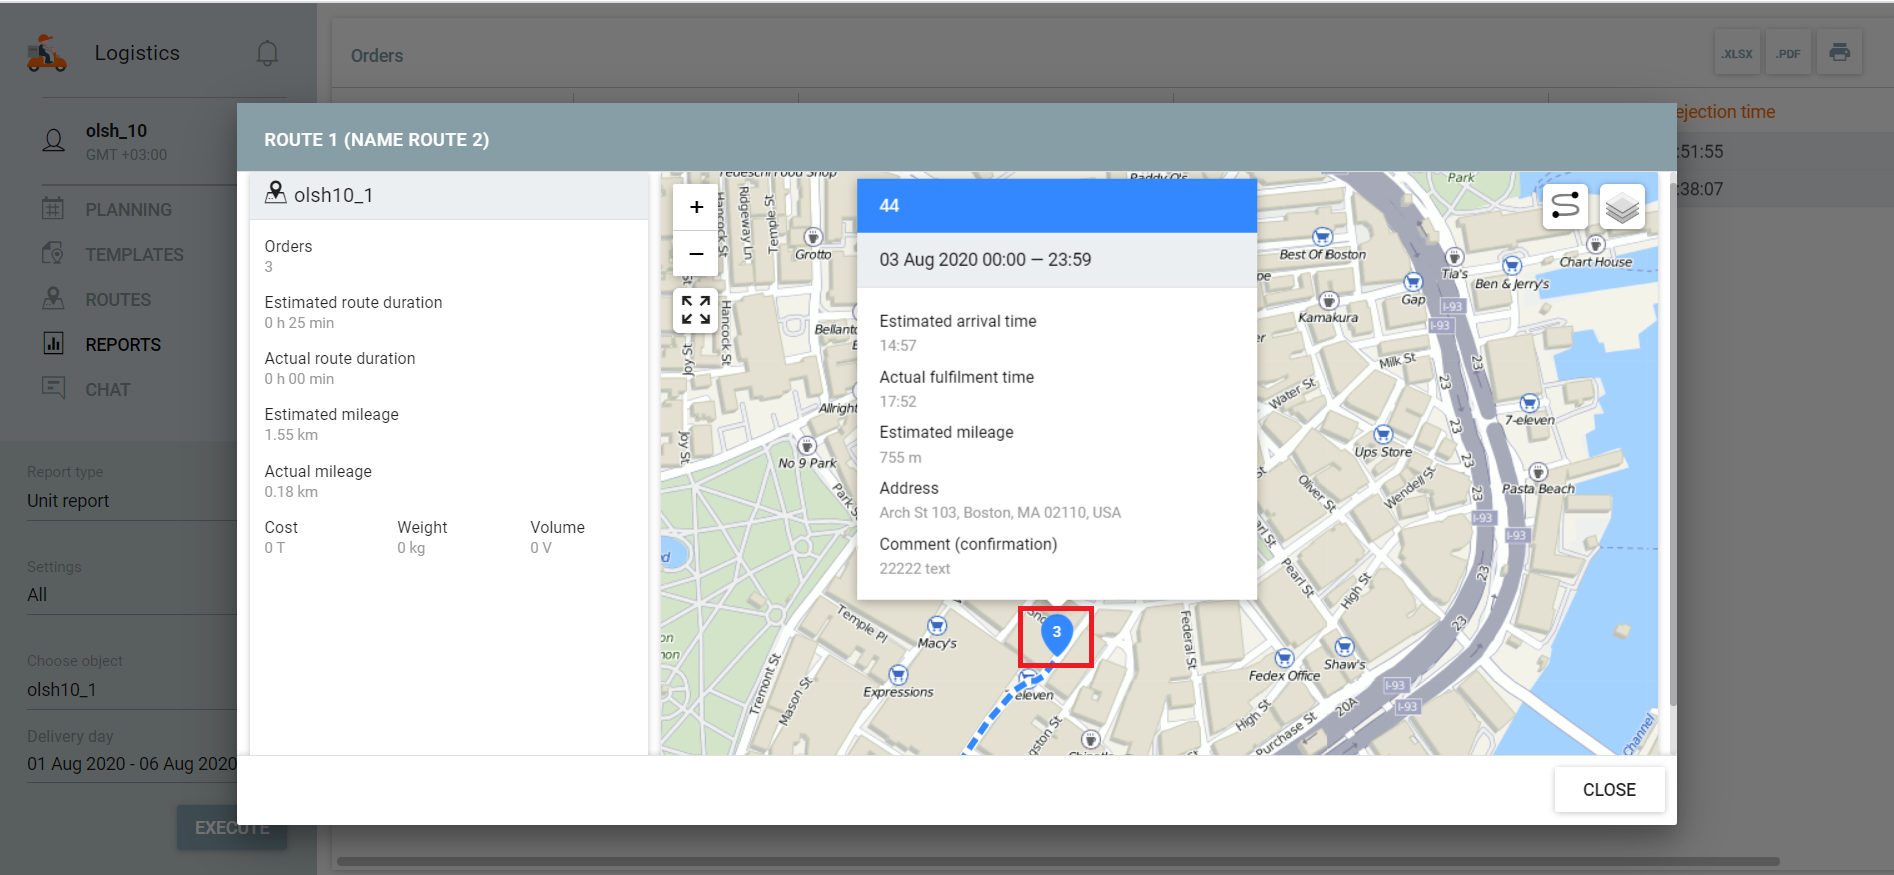Click the Delivery day date range field
This screenshot has width=1894, height=875.
pyautogui.click(x=132, y=764)
